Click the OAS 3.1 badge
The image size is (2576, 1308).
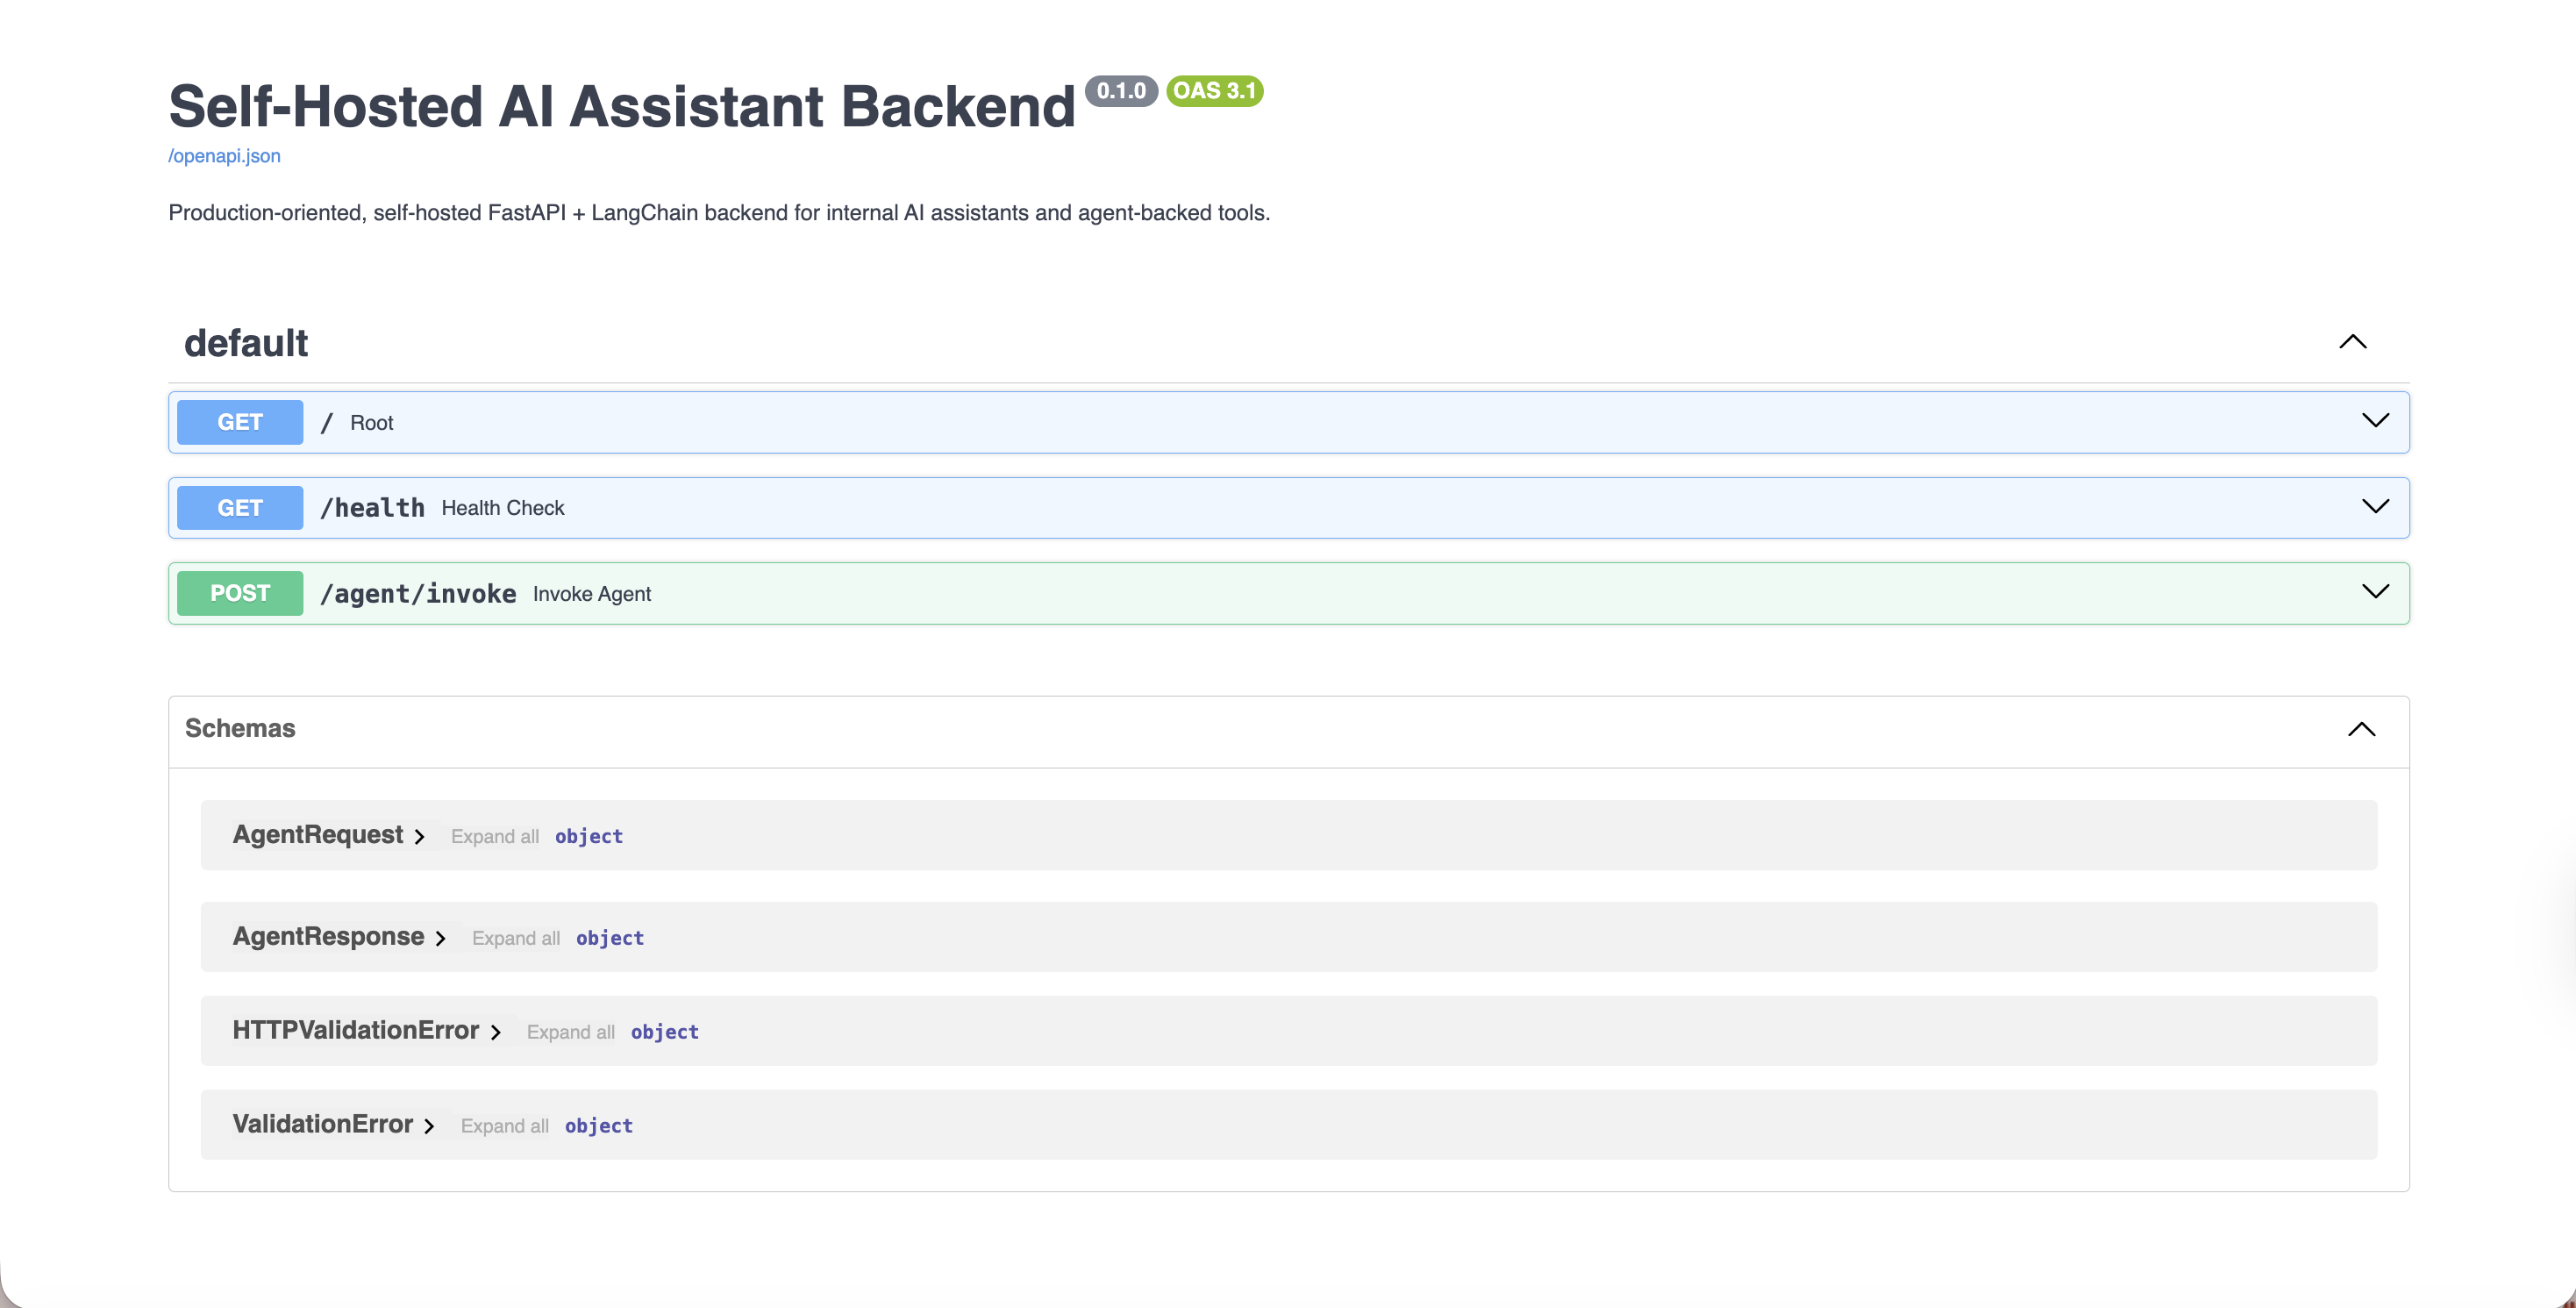1214,91
